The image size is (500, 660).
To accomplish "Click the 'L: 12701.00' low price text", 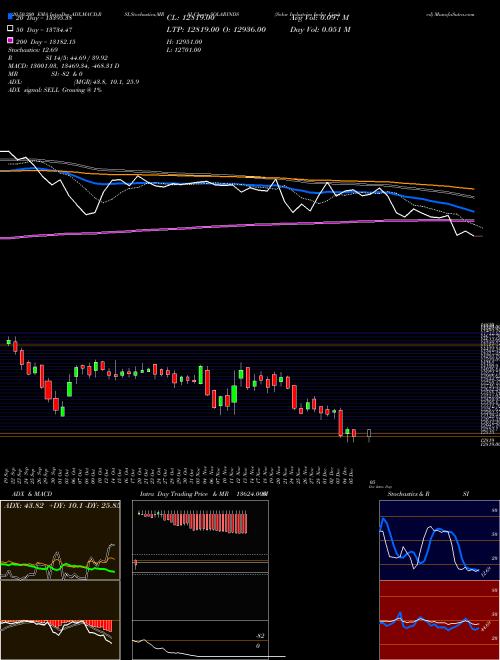I will point(184,50).
